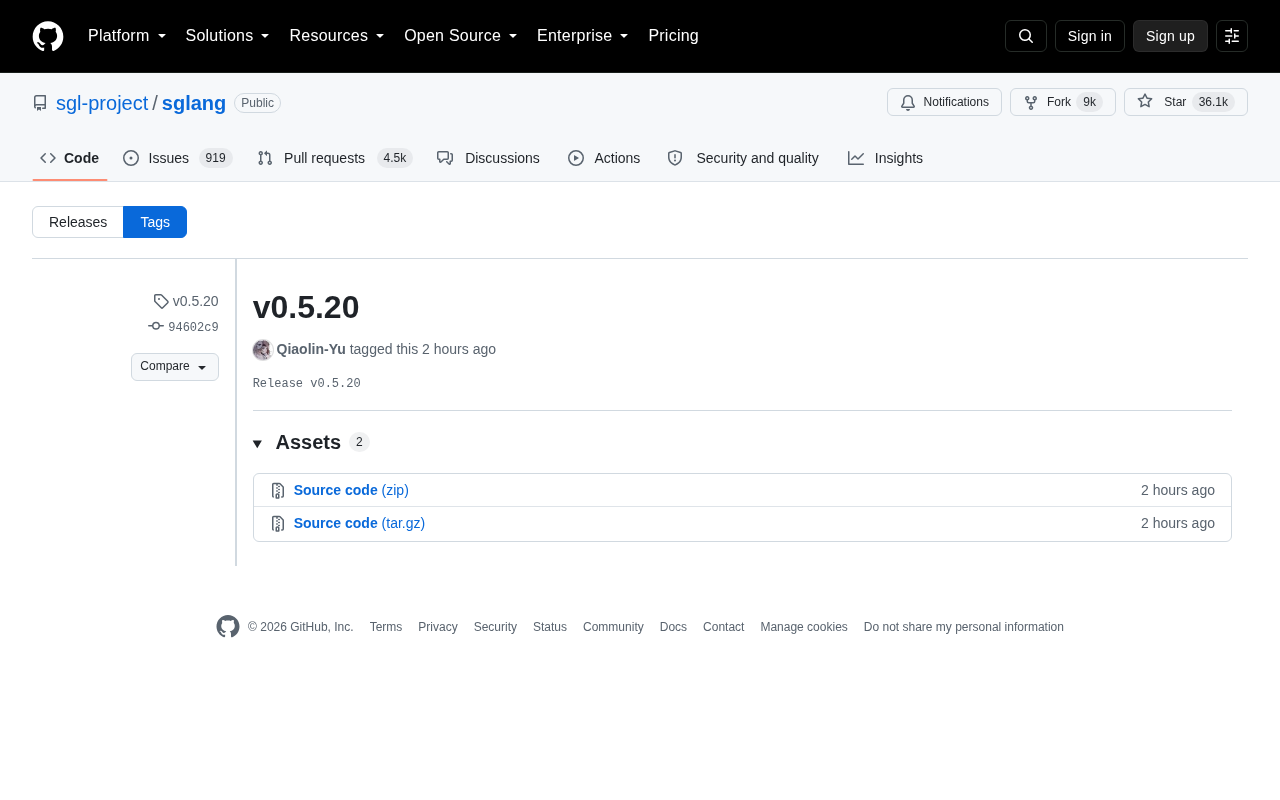
Task: Click the archive icon for Source code (tar.gz)
Action: point(278,524)
